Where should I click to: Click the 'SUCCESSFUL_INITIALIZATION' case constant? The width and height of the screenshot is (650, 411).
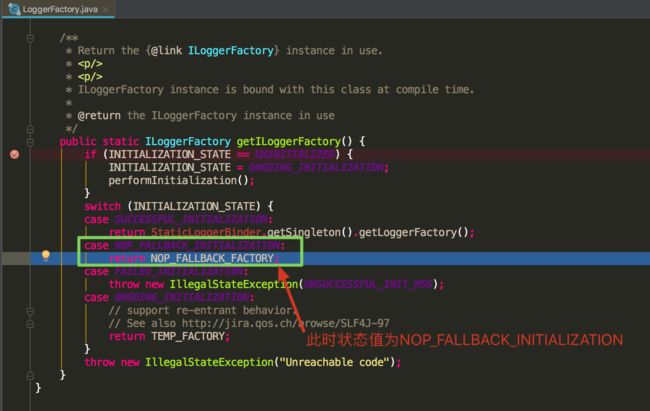[191, 219]
